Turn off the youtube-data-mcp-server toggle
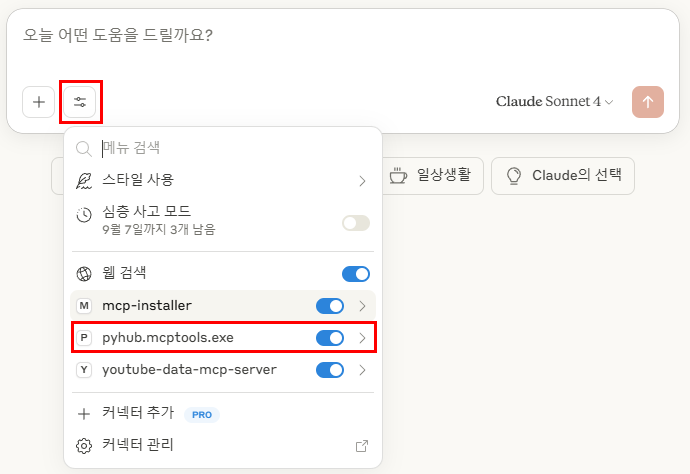690x474 pixels. coord(330,370)
